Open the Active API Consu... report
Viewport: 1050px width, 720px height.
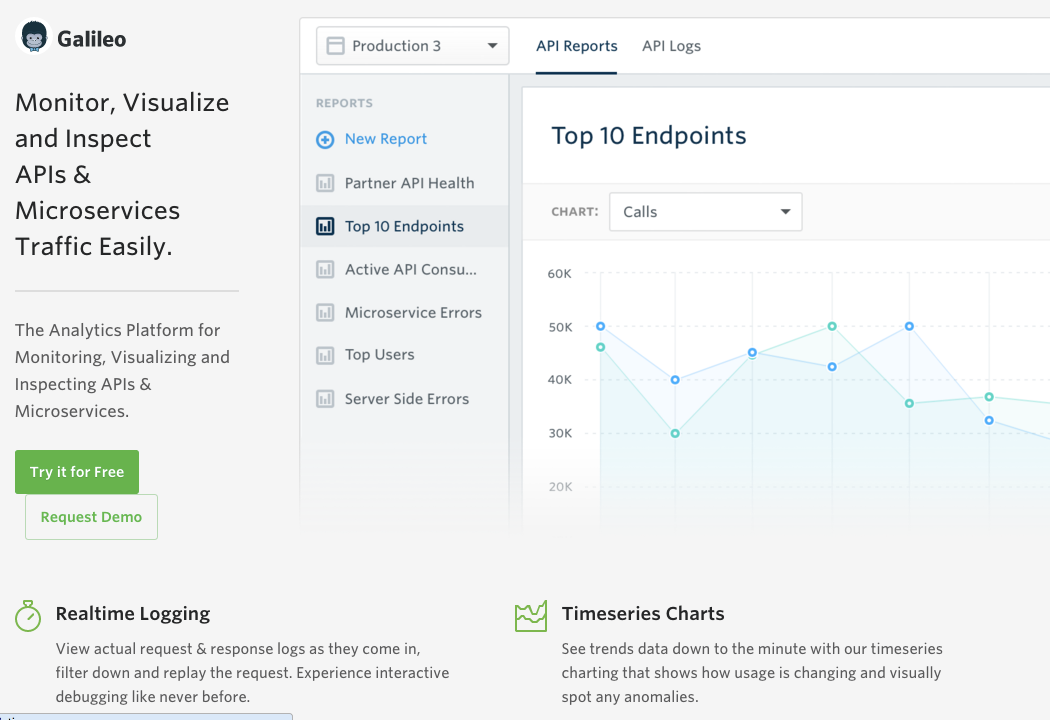(404, 269)
